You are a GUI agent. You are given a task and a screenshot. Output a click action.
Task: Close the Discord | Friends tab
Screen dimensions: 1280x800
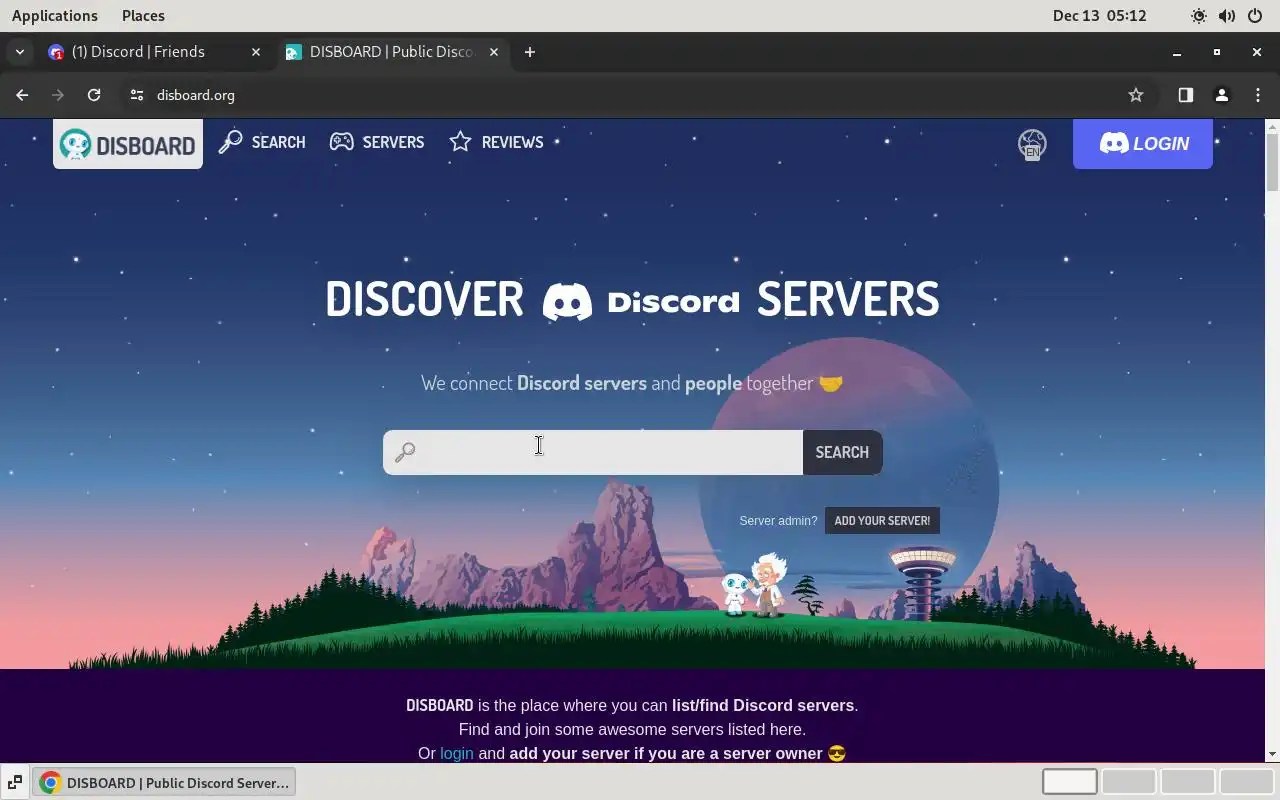click(256, 52)
